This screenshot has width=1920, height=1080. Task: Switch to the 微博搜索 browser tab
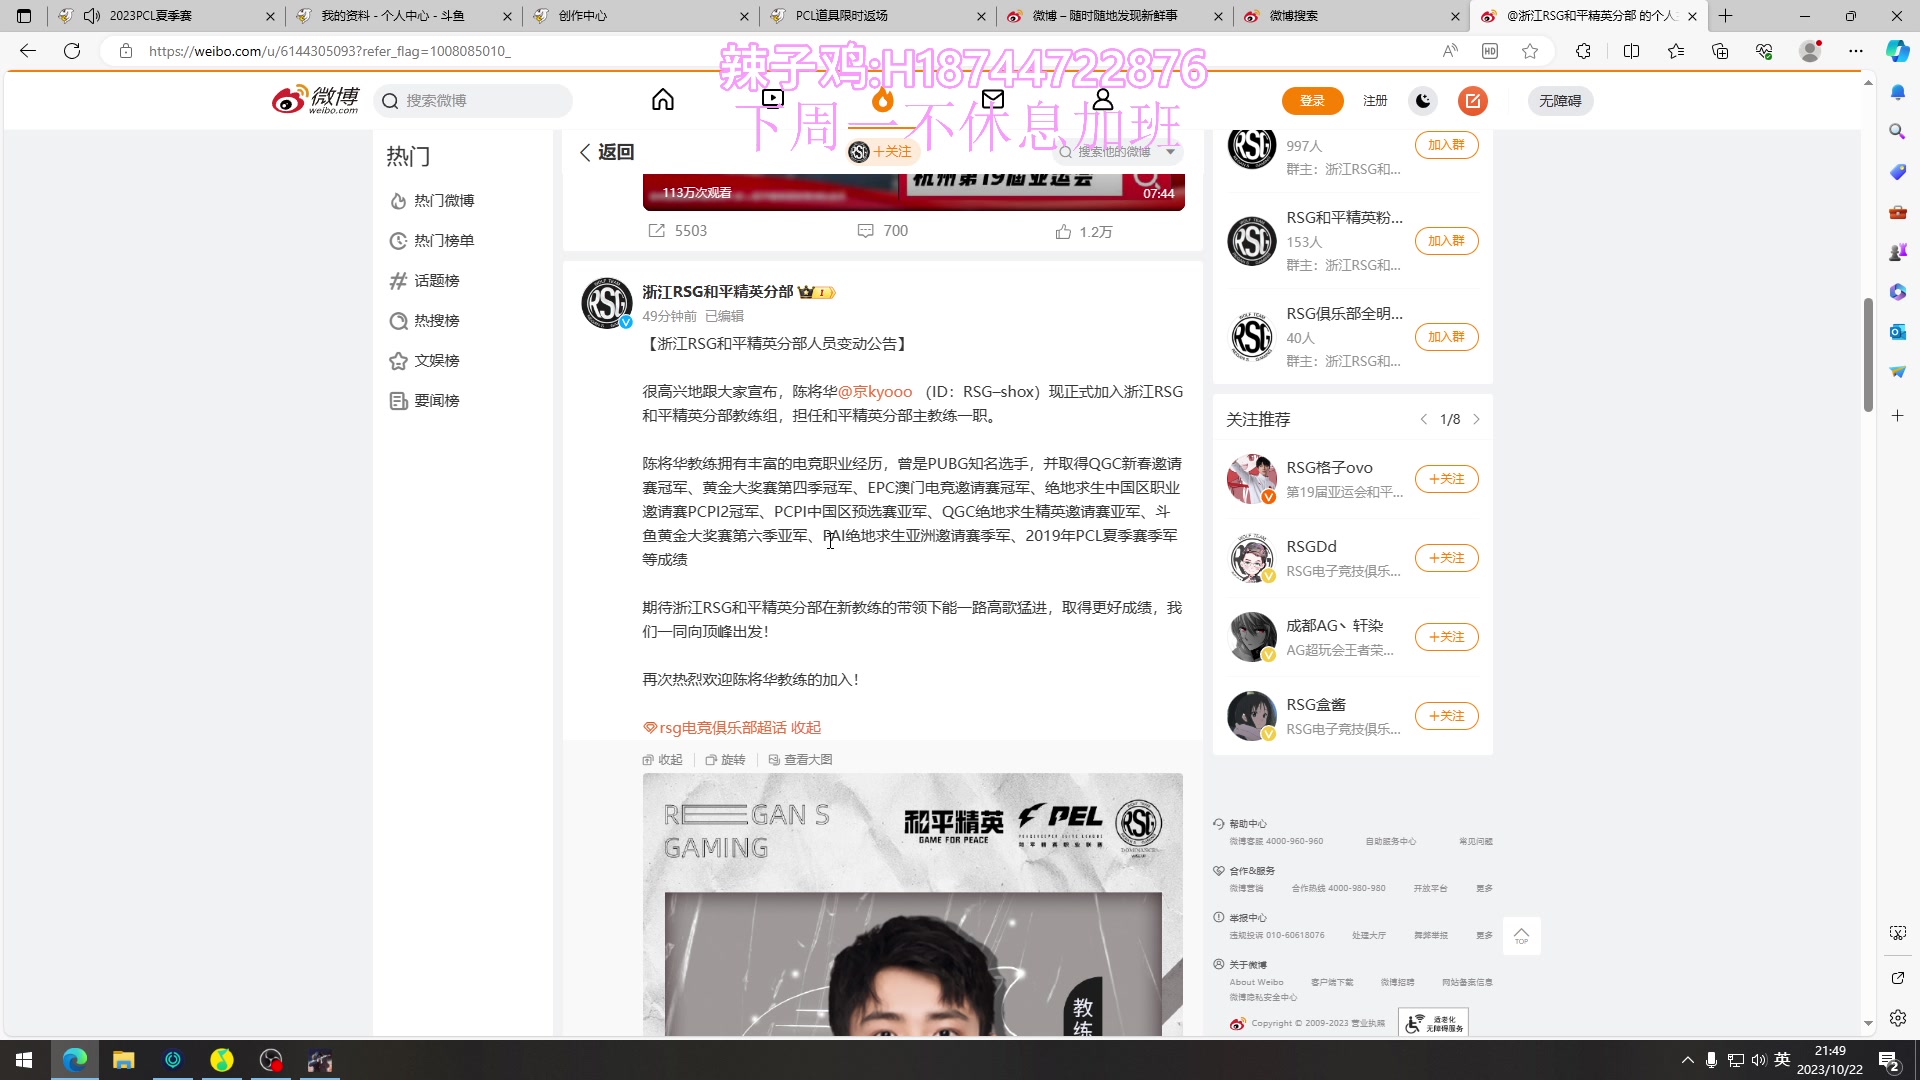pos(1351,16)
